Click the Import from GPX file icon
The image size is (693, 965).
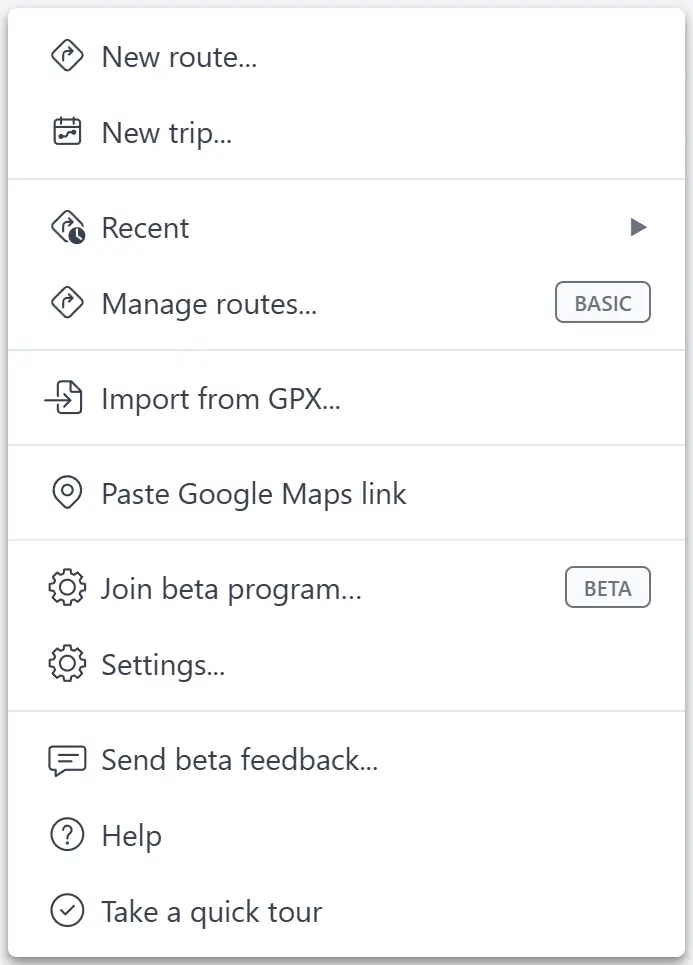tap(64, 398)
